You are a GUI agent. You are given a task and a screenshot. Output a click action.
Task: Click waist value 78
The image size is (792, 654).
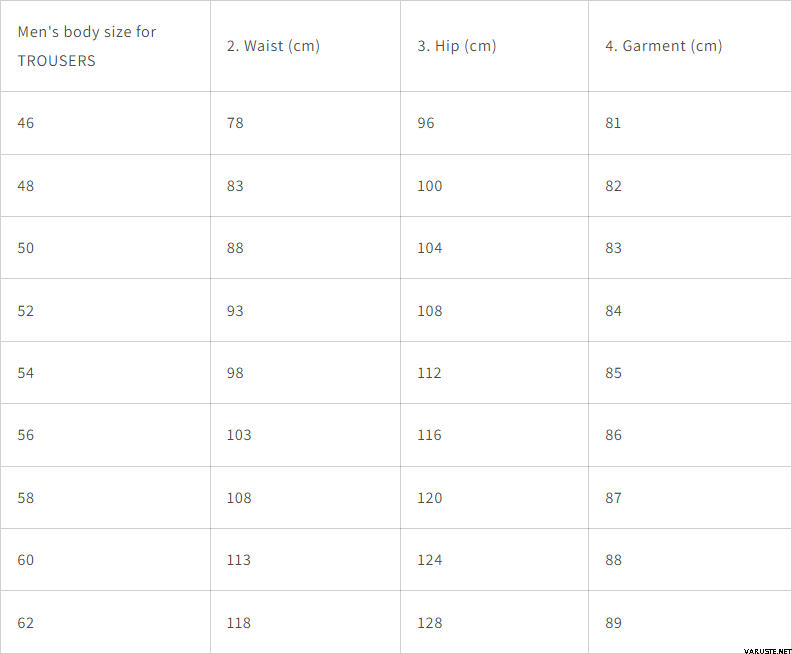click(x=235, y=123)
